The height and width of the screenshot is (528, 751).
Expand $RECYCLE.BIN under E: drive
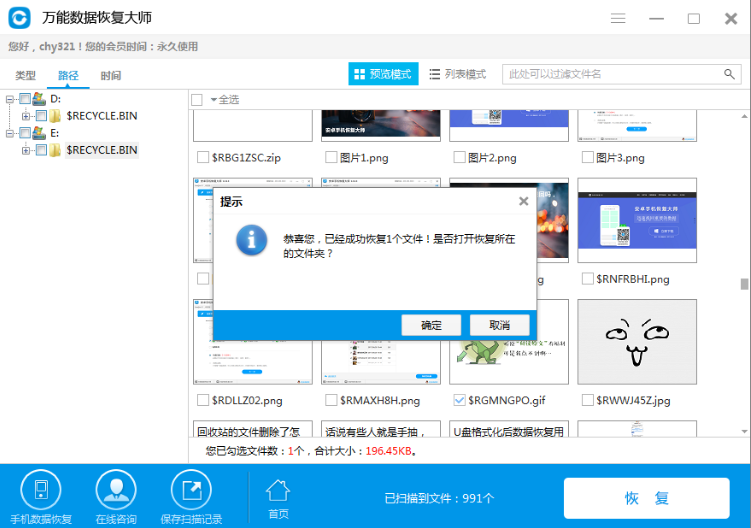(x=26, y=150)
